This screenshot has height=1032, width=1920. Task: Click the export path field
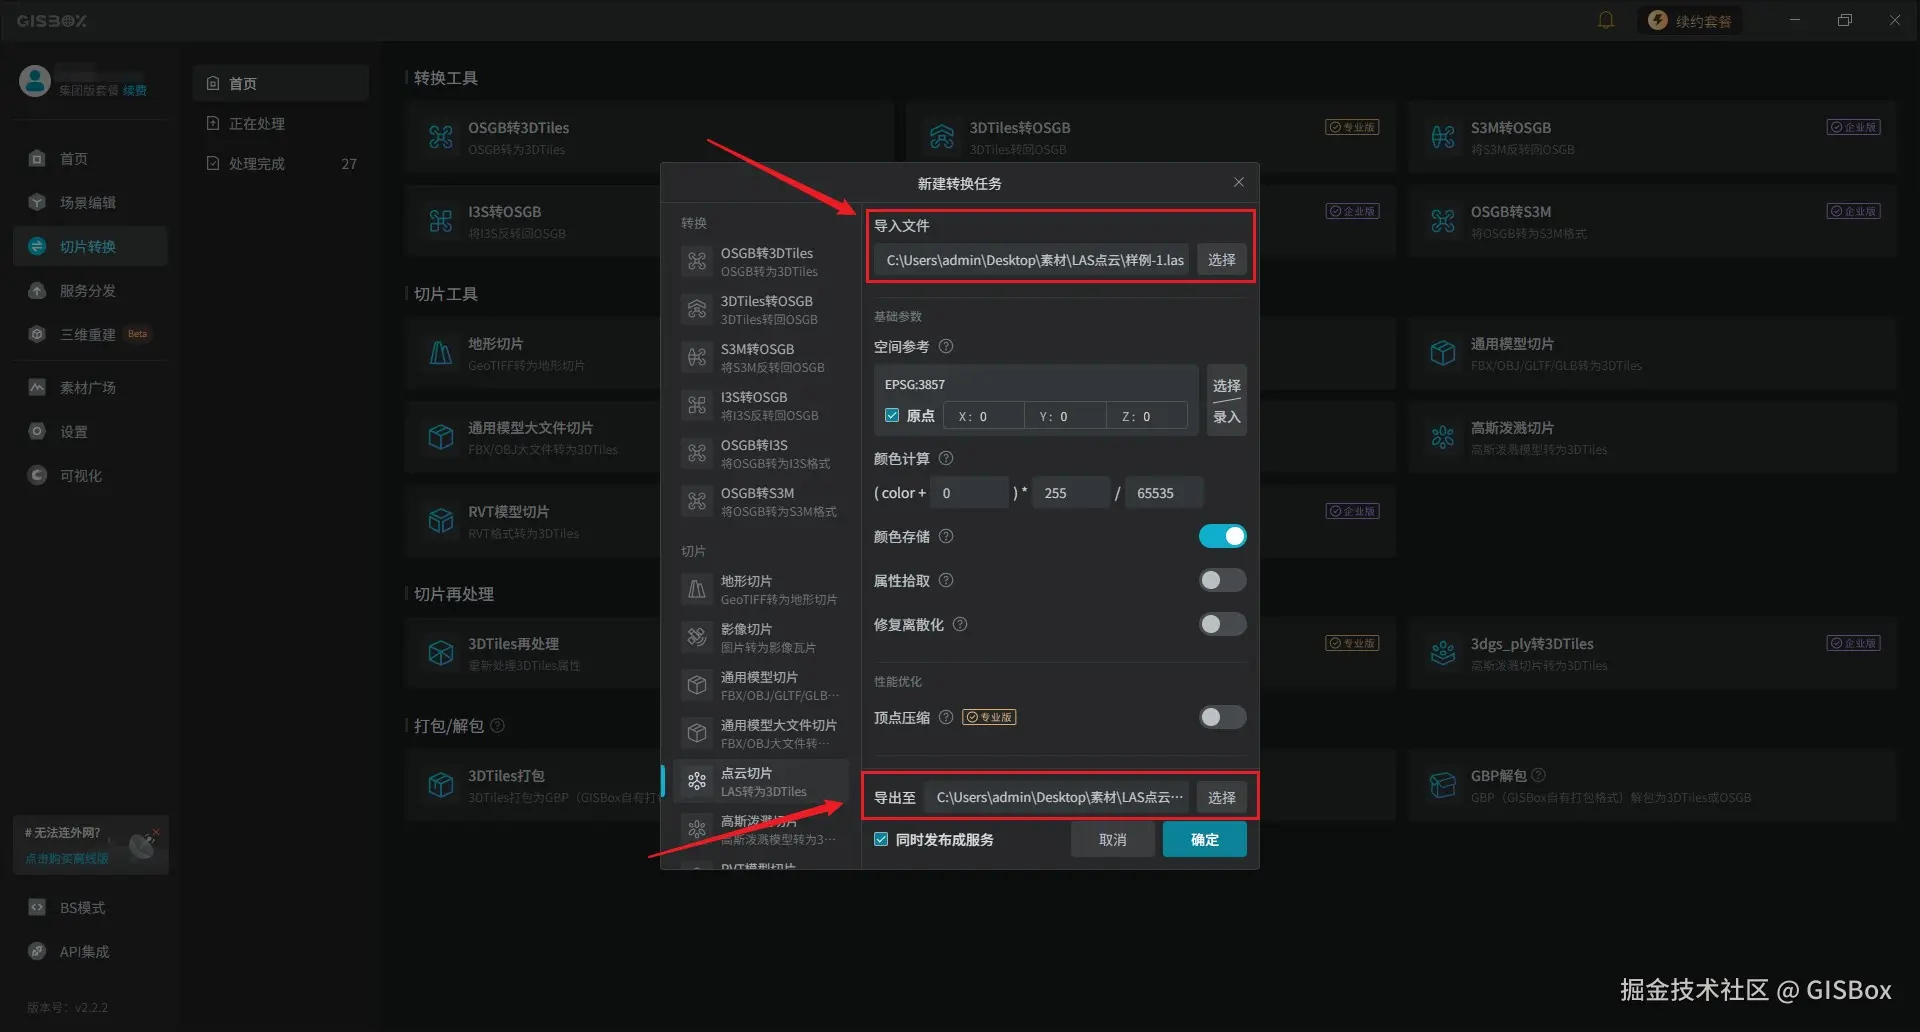tap(1056, 797)
